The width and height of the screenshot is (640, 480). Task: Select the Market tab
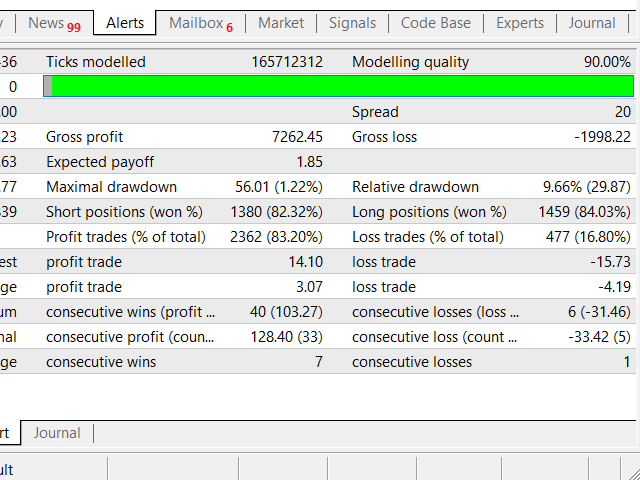tap(281, 23)
